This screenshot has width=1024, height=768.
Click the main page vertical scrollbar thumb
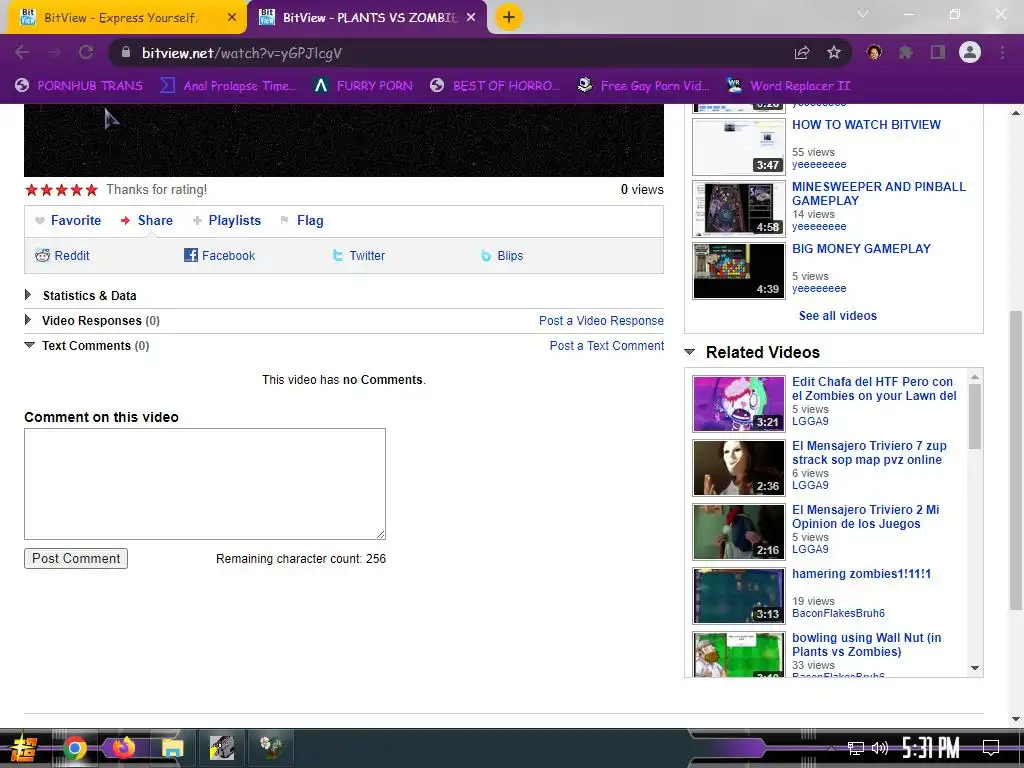pyautogui.click(x=1016, y=460)
